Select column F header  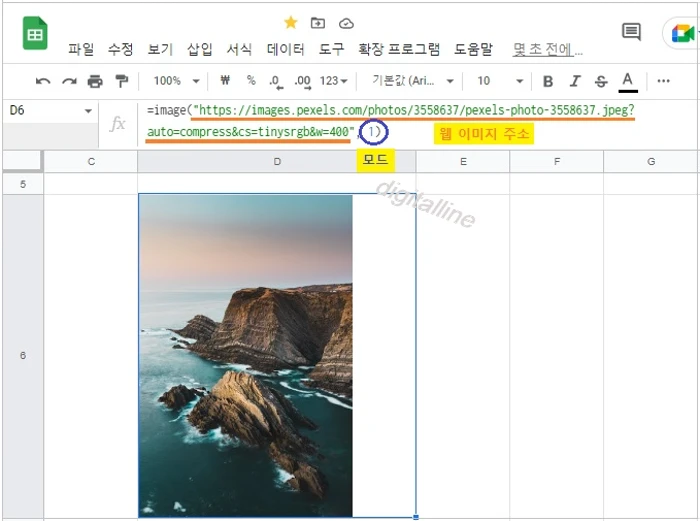tap(557, 162)
